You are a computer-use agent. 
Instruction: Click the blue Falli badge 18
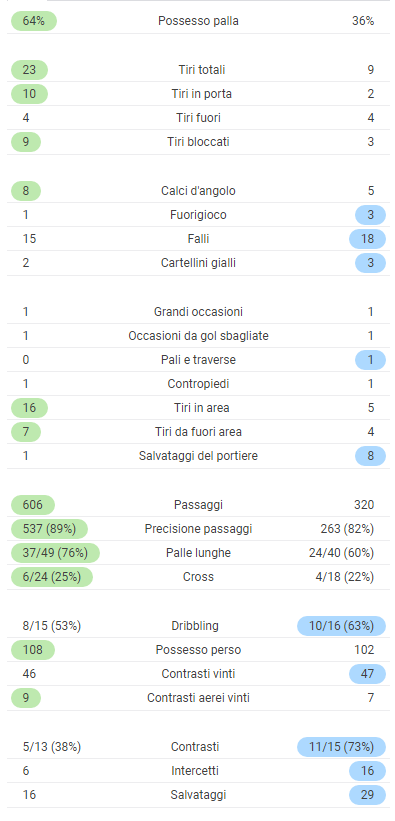point(367,239)
